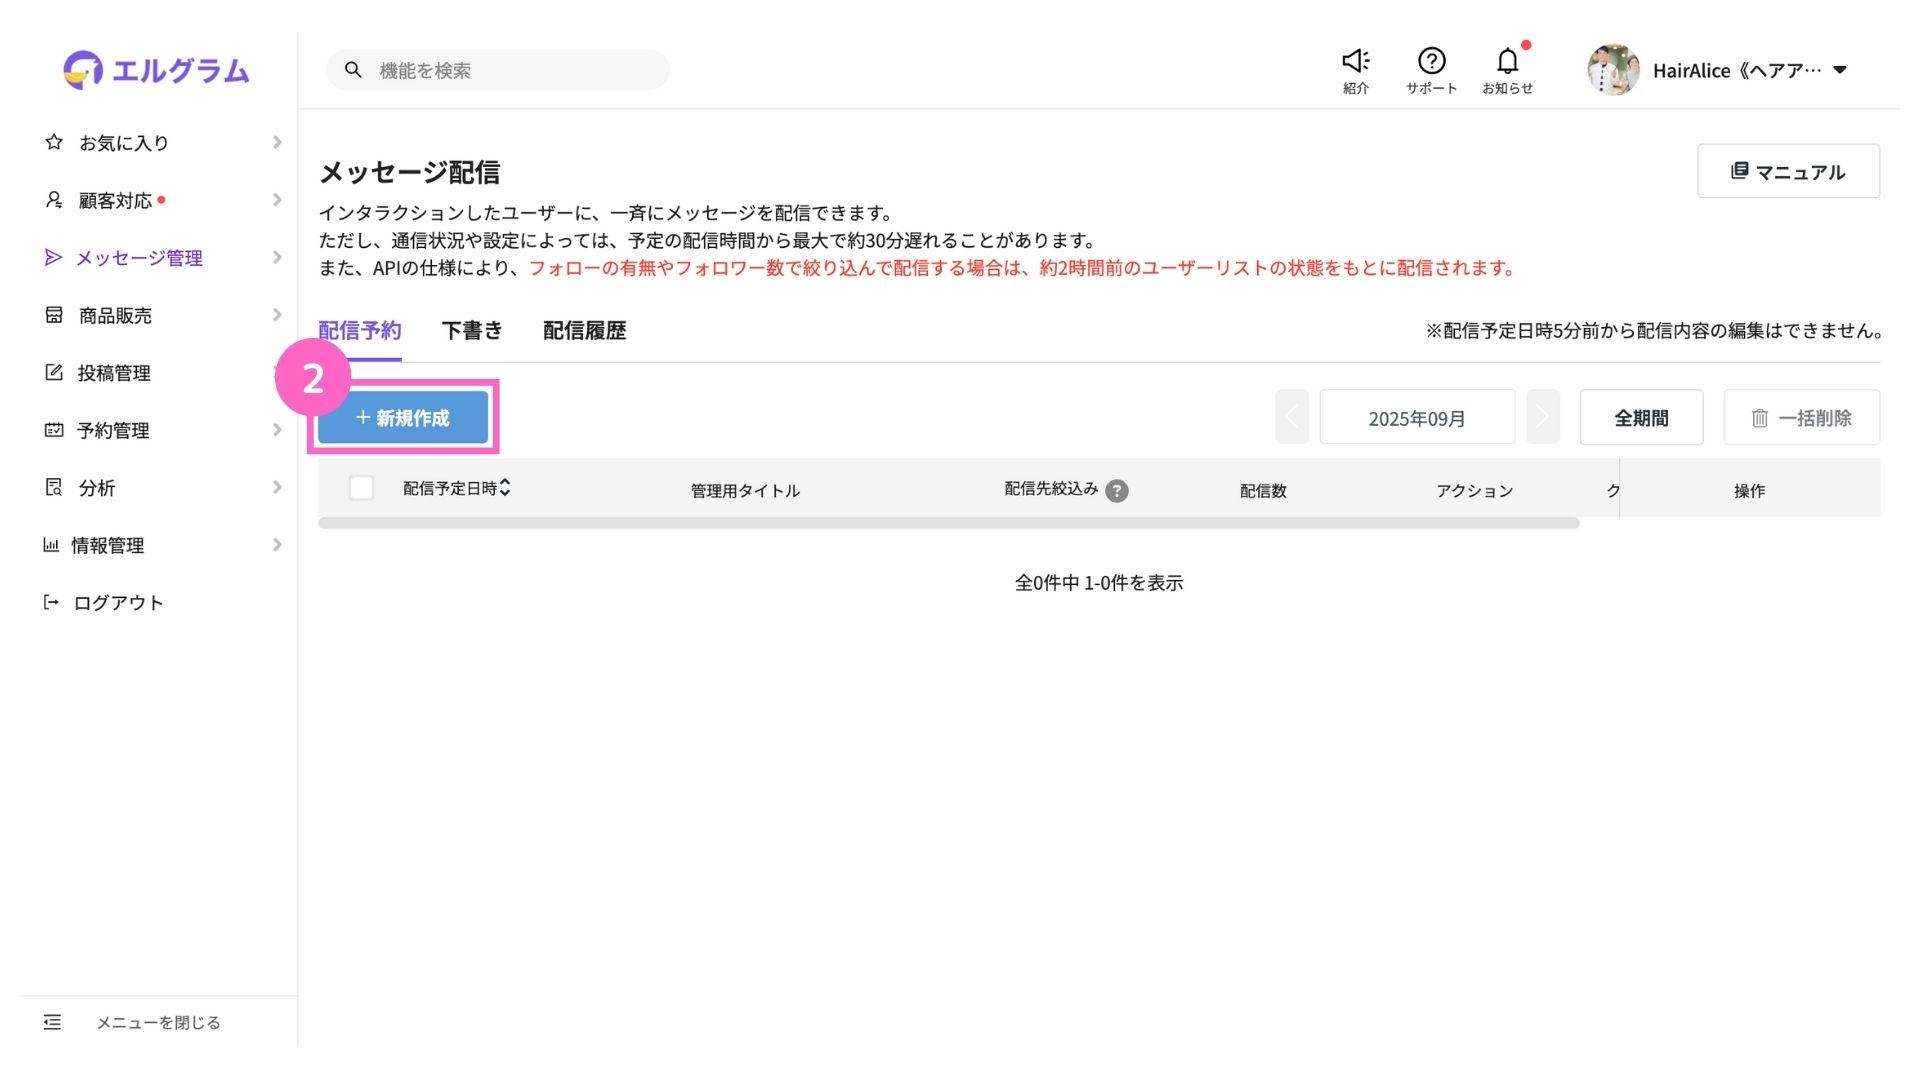Click the profile avatar picture
The height and width of the screenshot is (1080, 1920).
[x=1612, y=70]
